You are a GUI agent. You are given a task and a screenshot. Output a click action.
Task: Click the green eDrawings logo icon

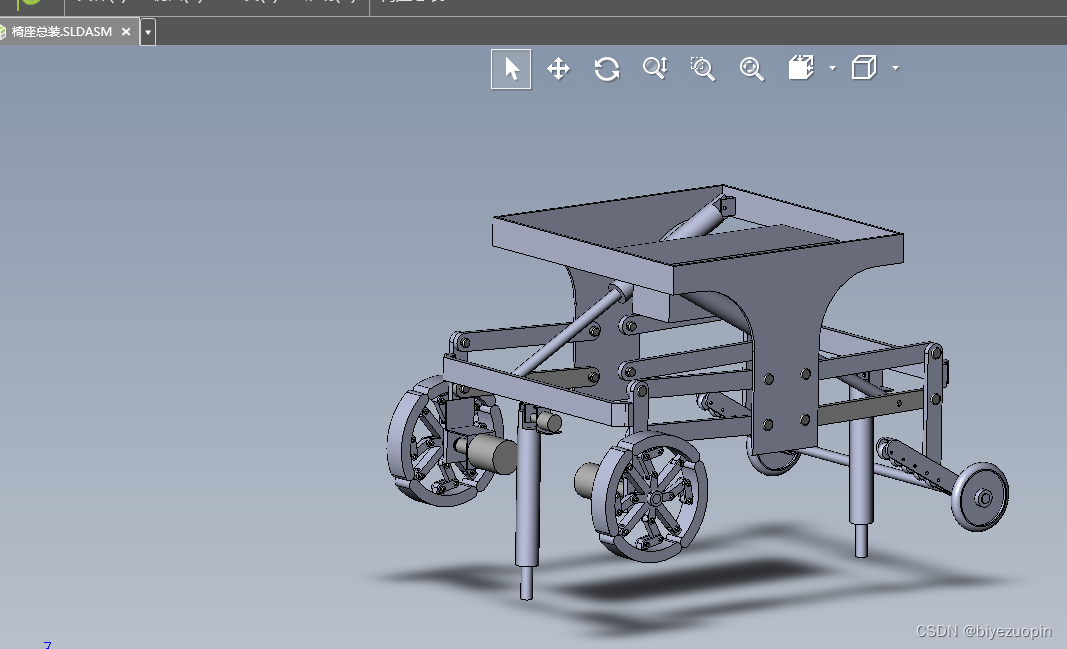tap(29, 3)
